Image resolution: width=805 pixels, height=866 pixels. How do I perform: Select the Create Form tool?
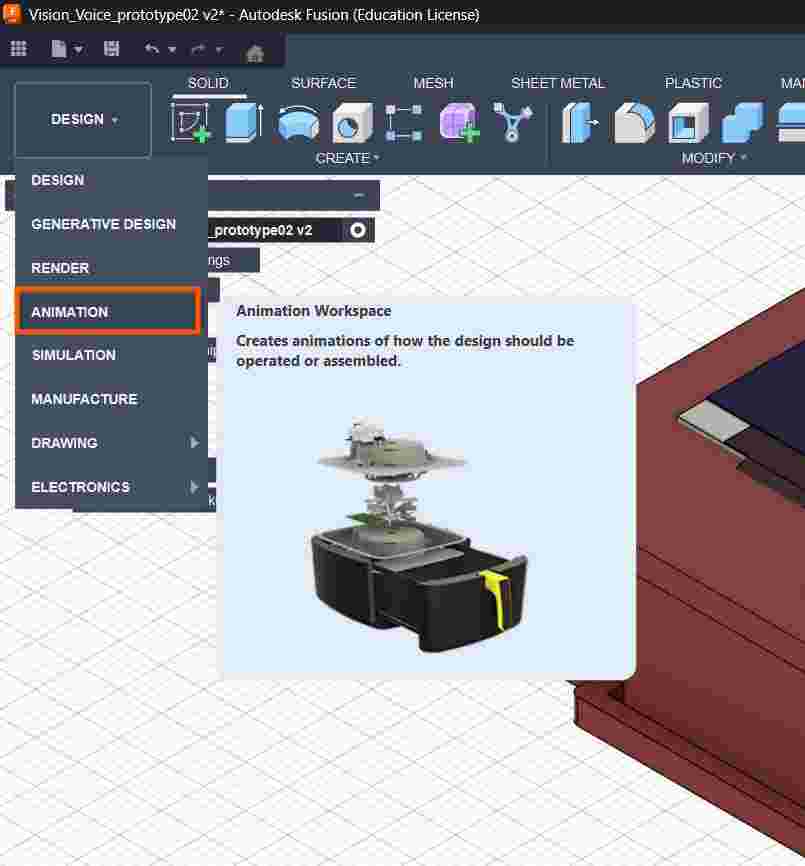(459, 123)
